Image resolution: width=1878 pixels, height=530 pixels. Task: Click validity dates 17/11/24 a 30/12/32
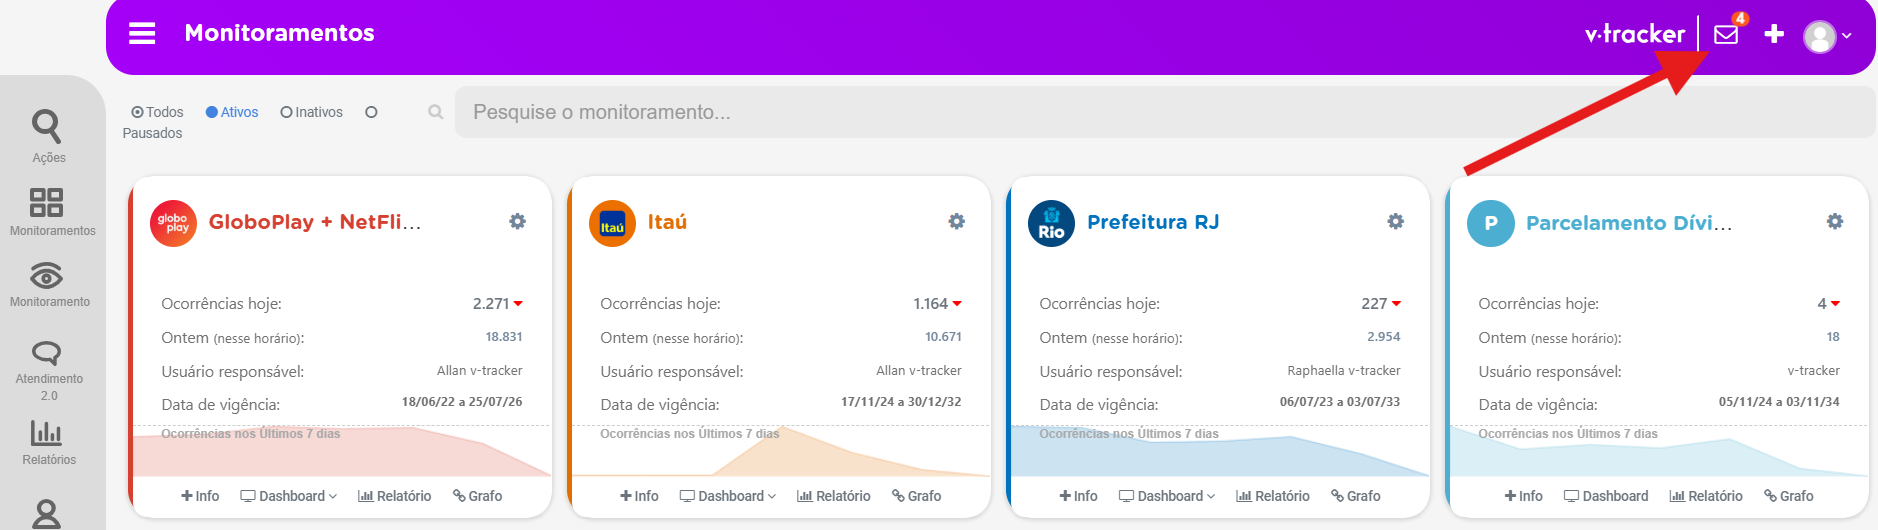(901, 402)
